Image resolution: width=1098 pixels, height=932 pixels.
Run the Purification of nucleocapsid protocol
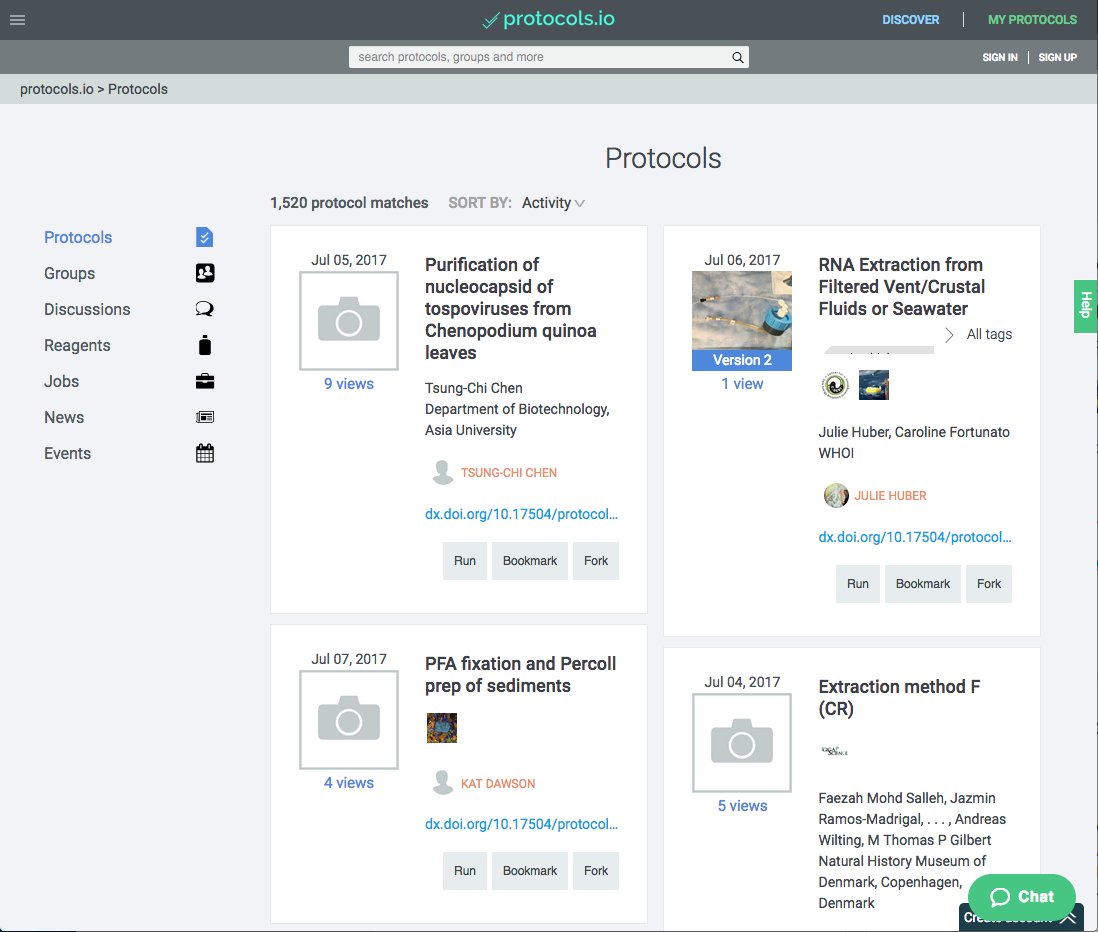click(464, 561)
